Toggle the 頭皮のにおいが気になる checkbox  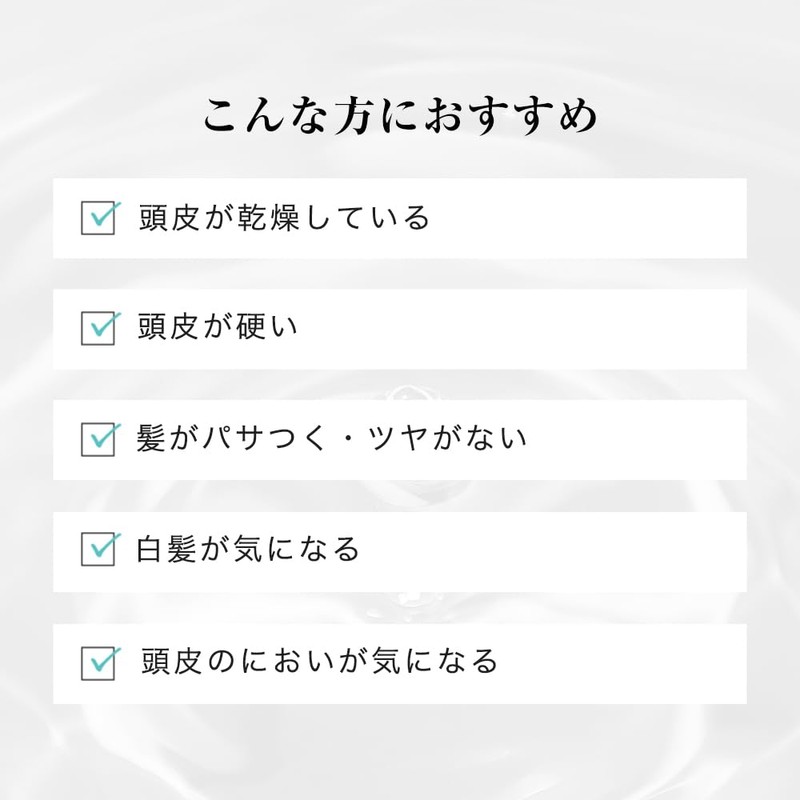pos(98,663)
